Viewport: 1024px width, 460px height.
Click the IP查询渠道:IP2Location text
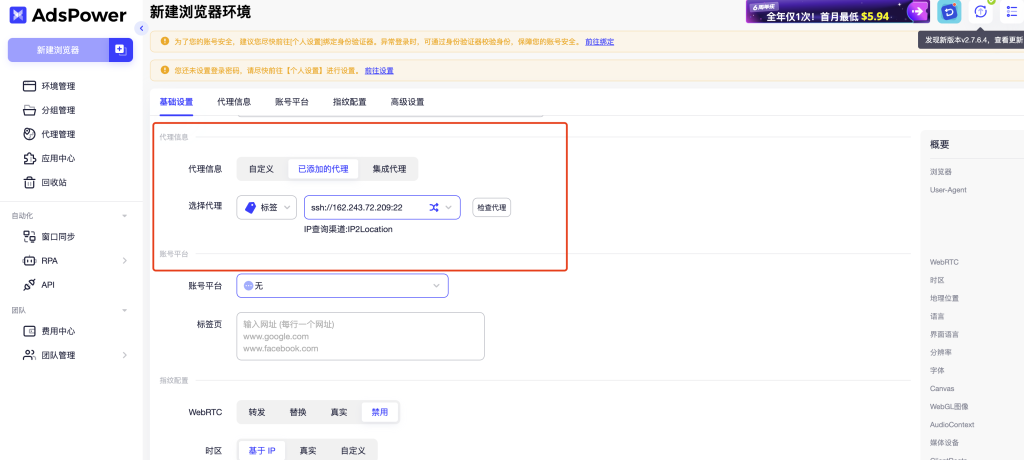(348, 229)
